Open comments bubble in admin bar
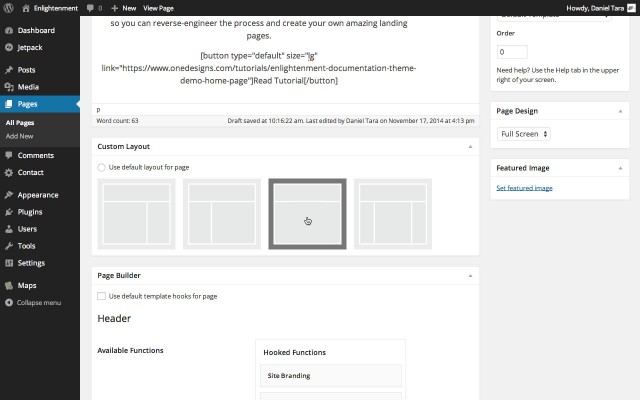 coord(90,8)
